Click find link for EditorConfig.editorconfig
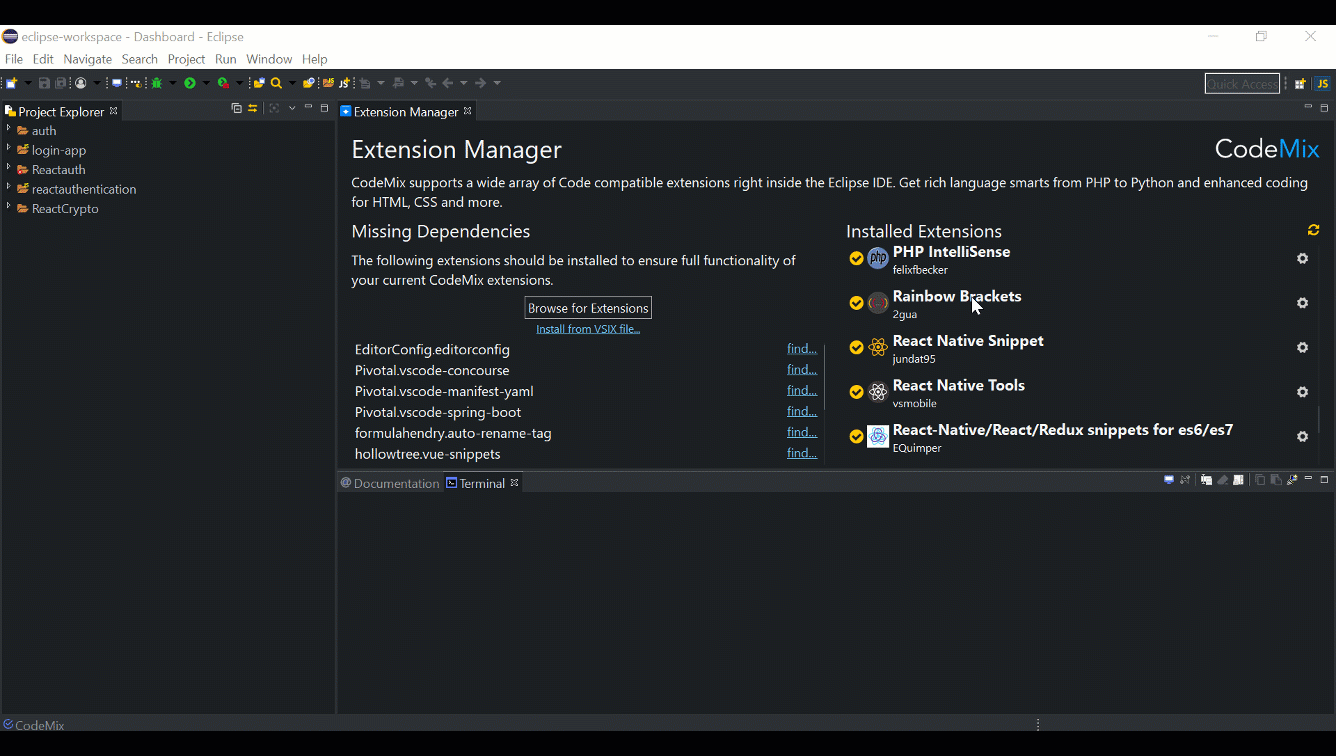1336x756 pixels. coord(802,349)
